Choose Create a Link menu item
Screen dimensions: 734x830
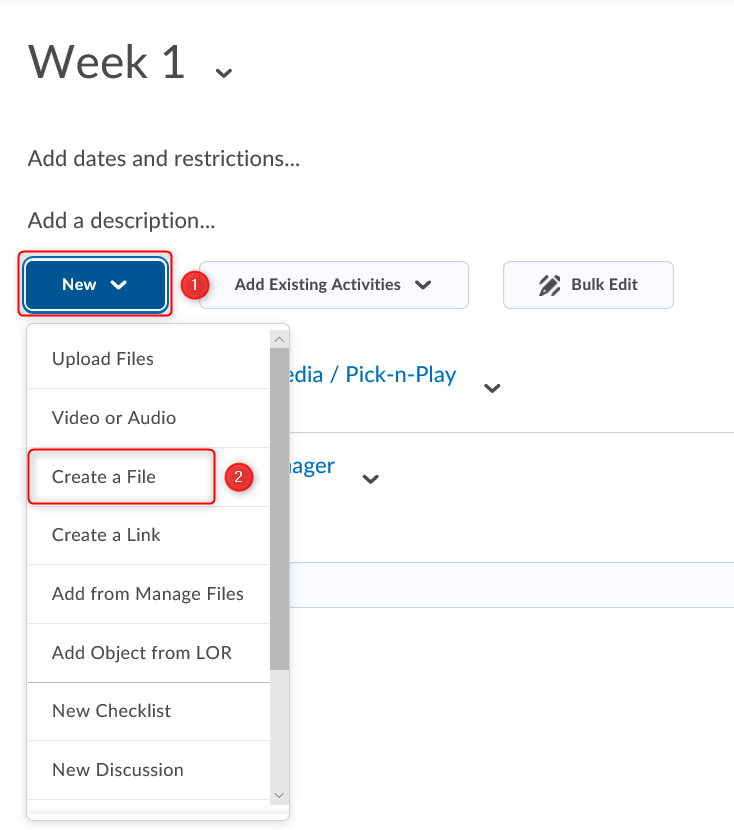coord(106,535)
